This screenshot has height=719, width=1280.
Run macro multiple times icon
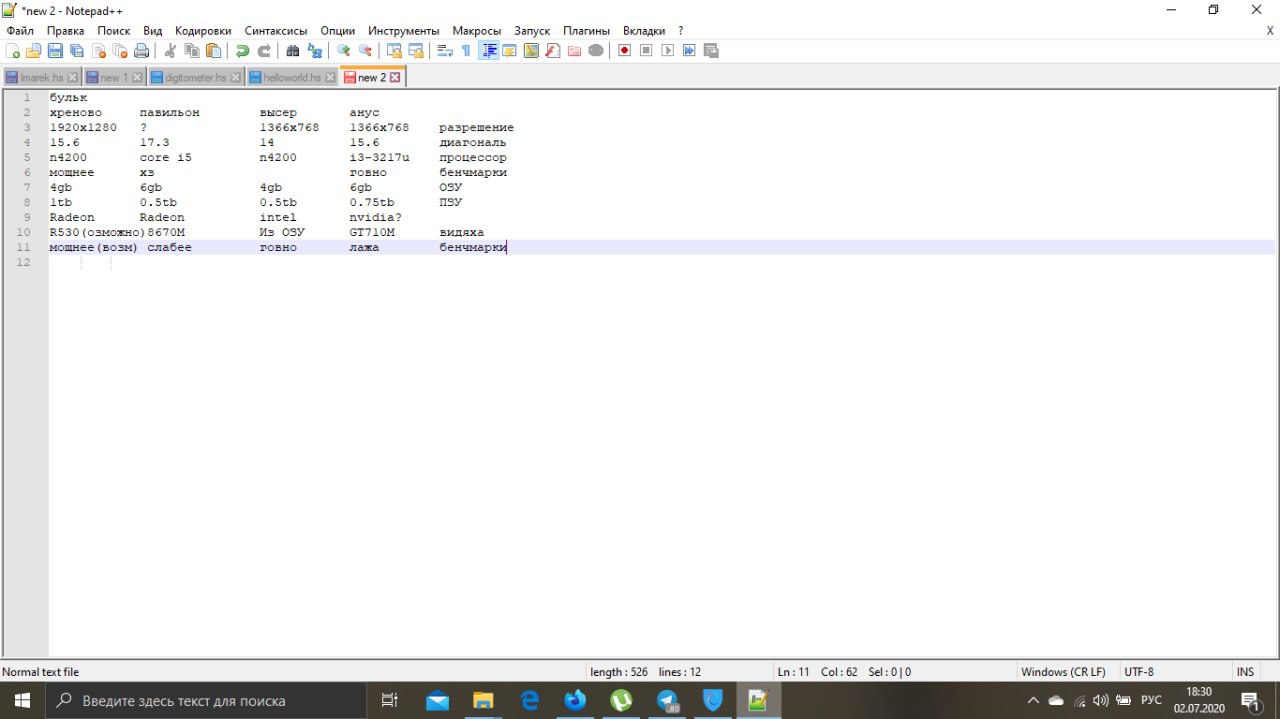coord(689,51)
